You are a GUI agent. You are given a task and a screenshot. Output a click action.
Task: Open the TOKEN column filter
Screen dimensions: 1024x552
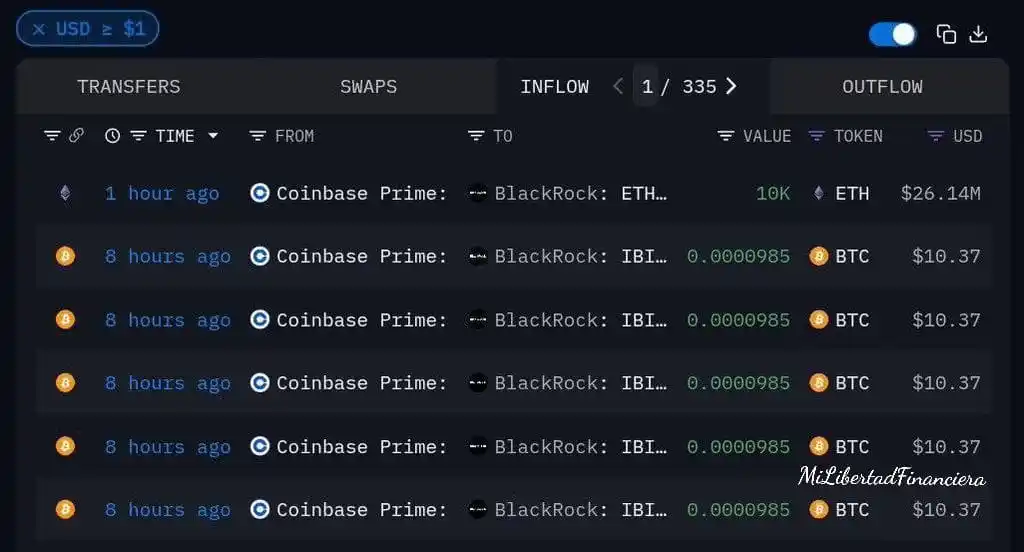816,135
